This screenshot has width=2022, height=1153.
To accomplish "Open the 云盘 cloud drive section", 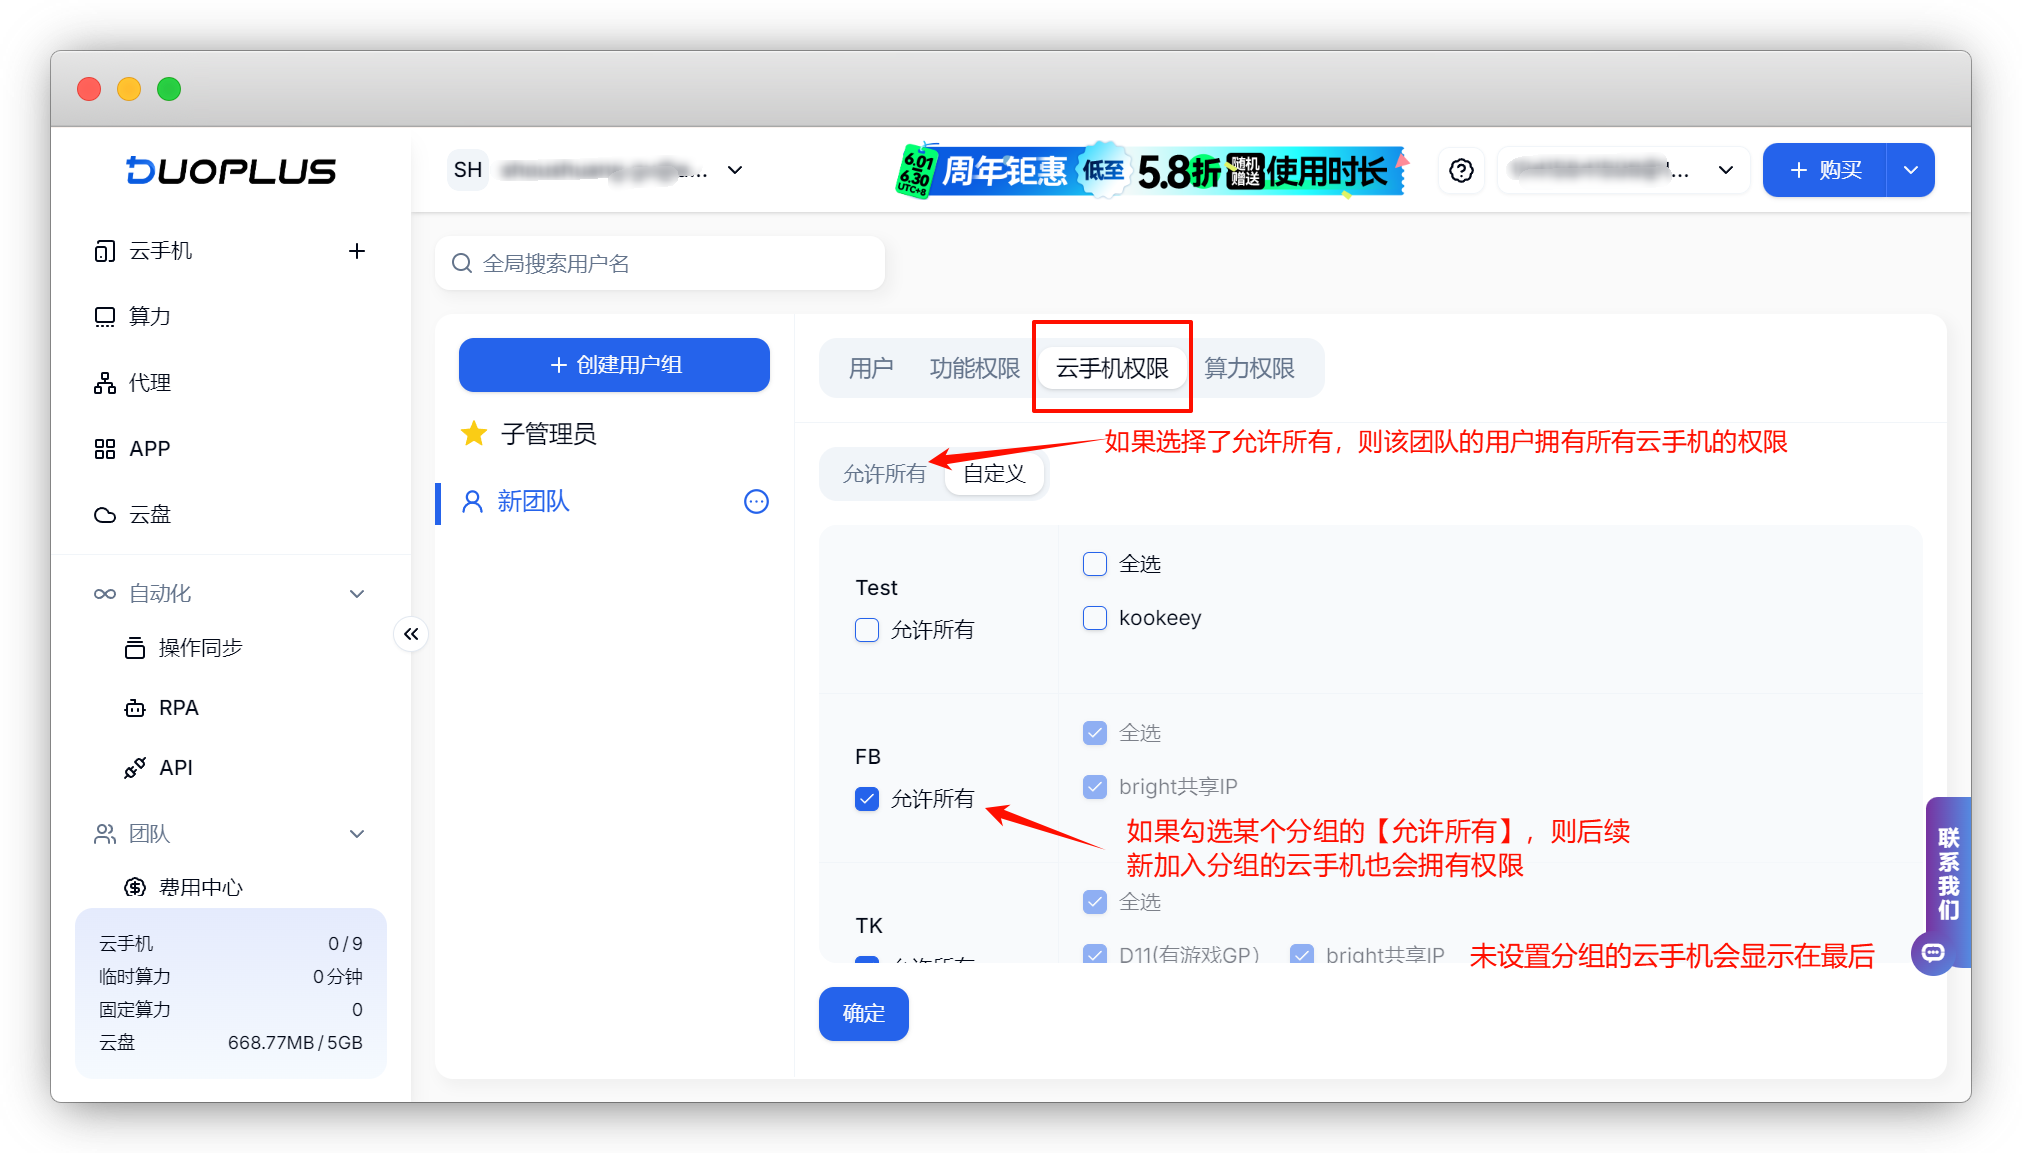I will tap(150, 514).
